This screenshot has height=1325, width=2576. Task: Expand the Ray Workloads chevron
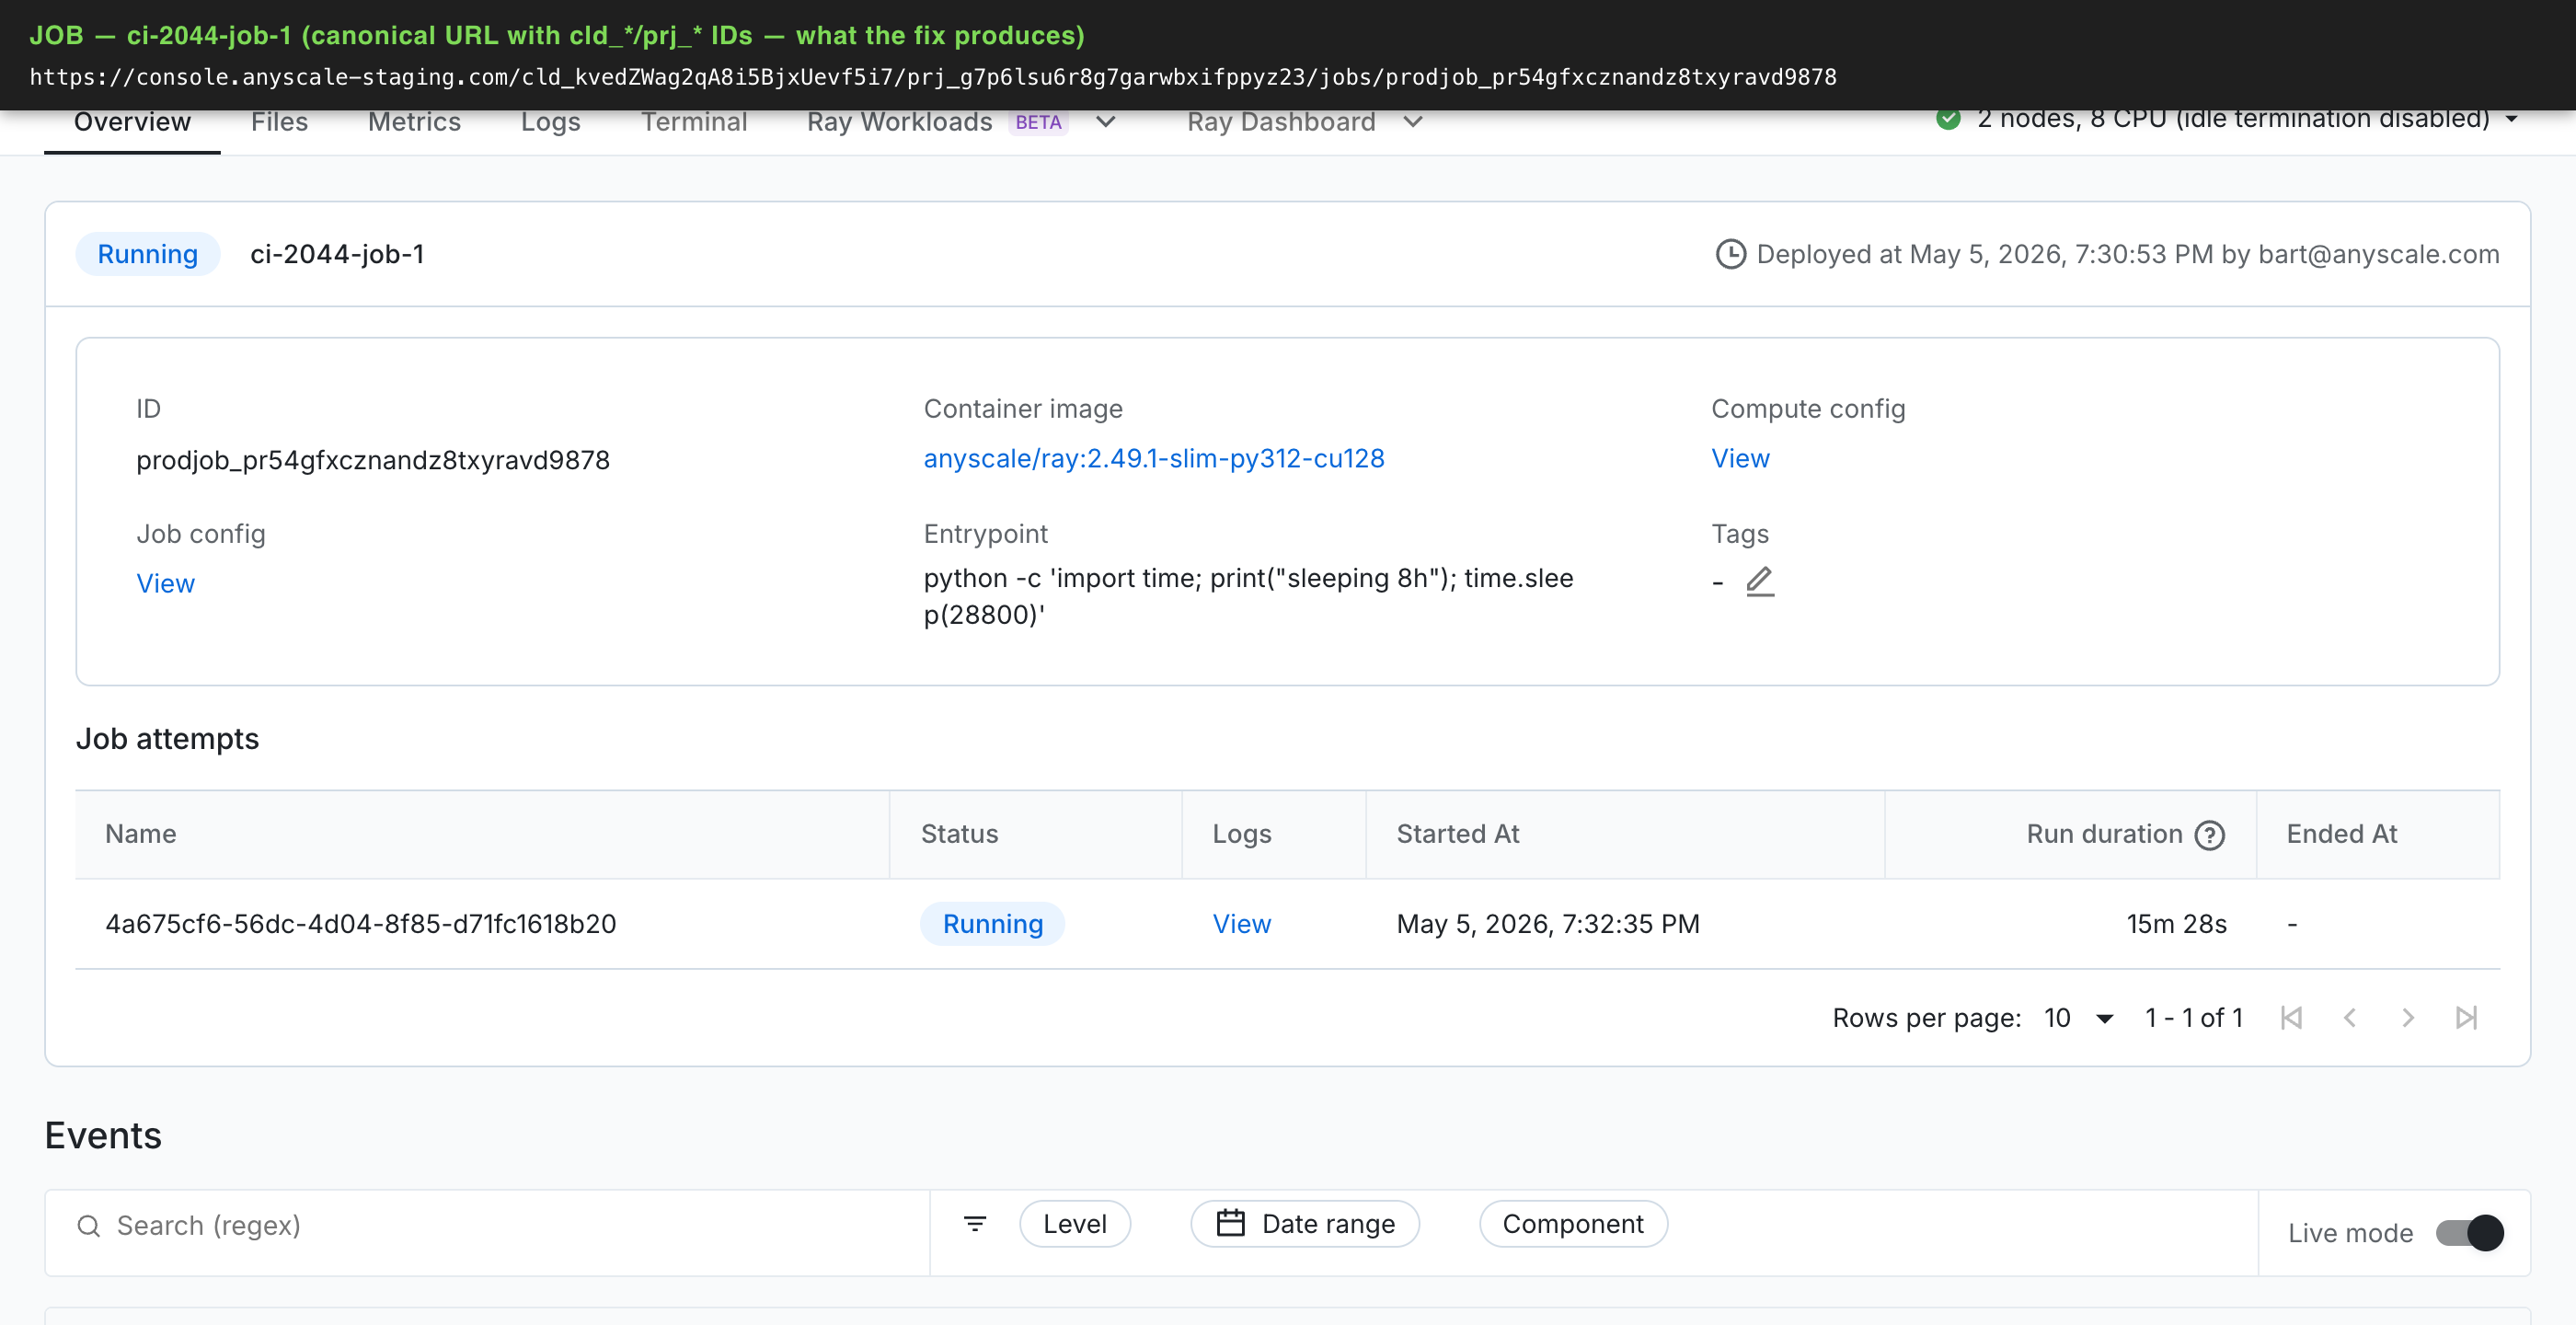(1105, 122)
